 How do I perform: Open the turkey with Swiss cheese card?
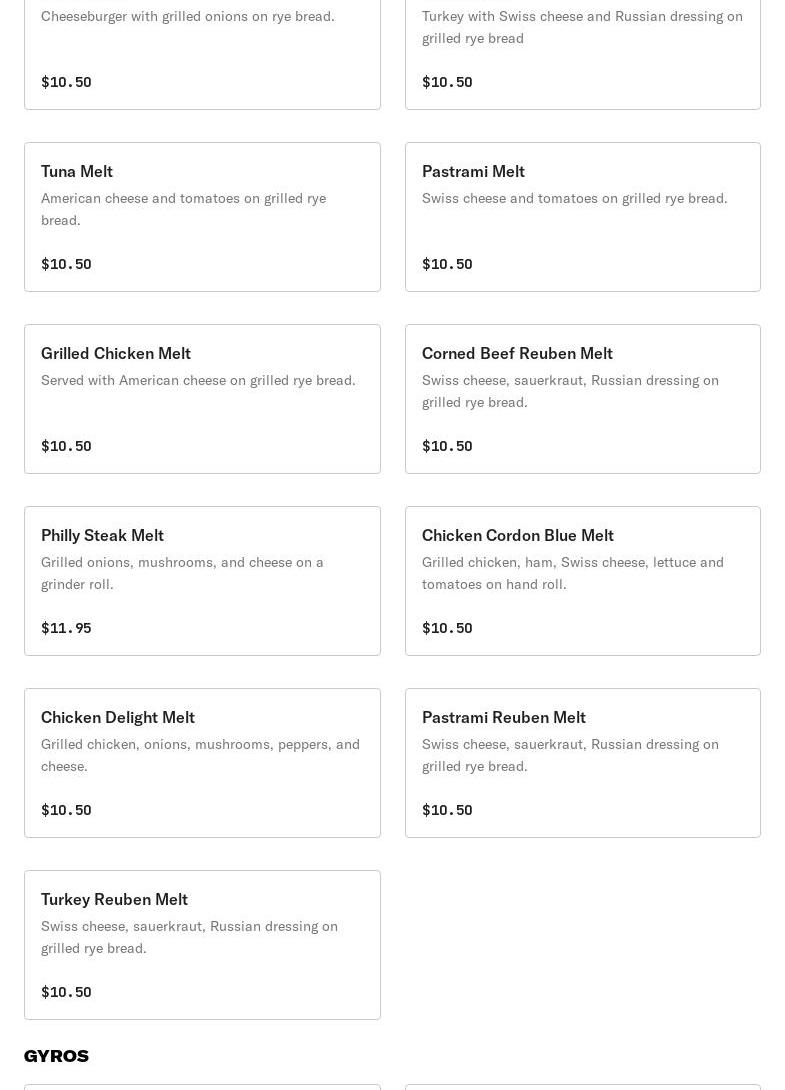582,50
